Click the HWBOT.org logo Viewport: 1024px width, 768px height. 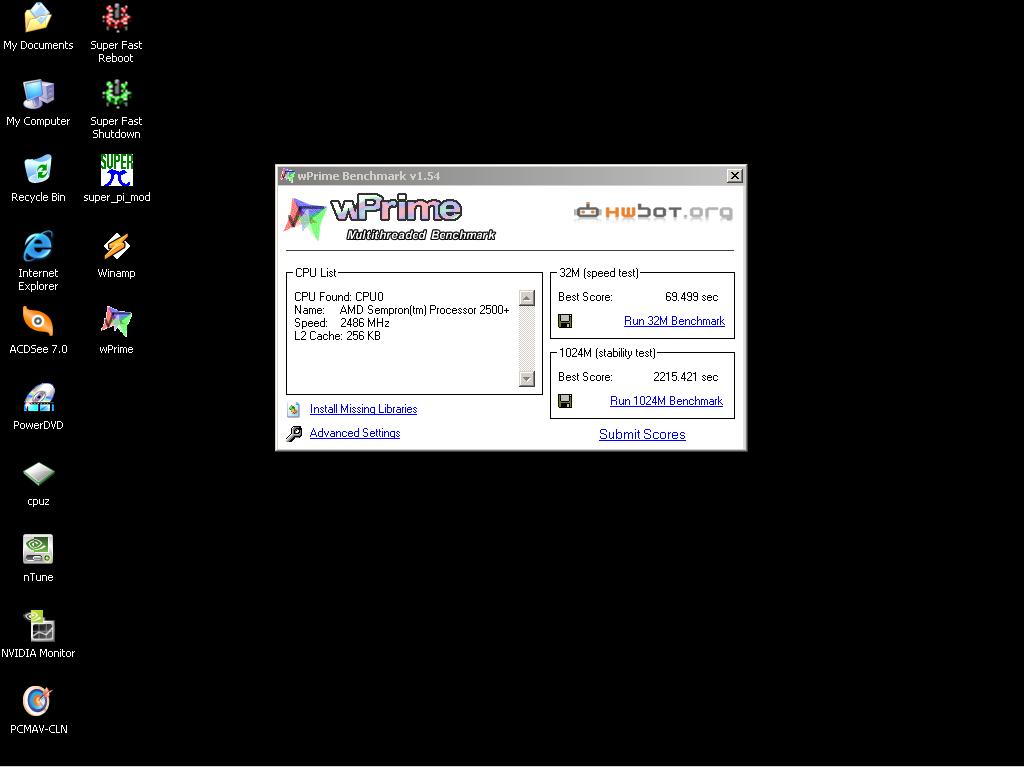(x=653, y=212)
